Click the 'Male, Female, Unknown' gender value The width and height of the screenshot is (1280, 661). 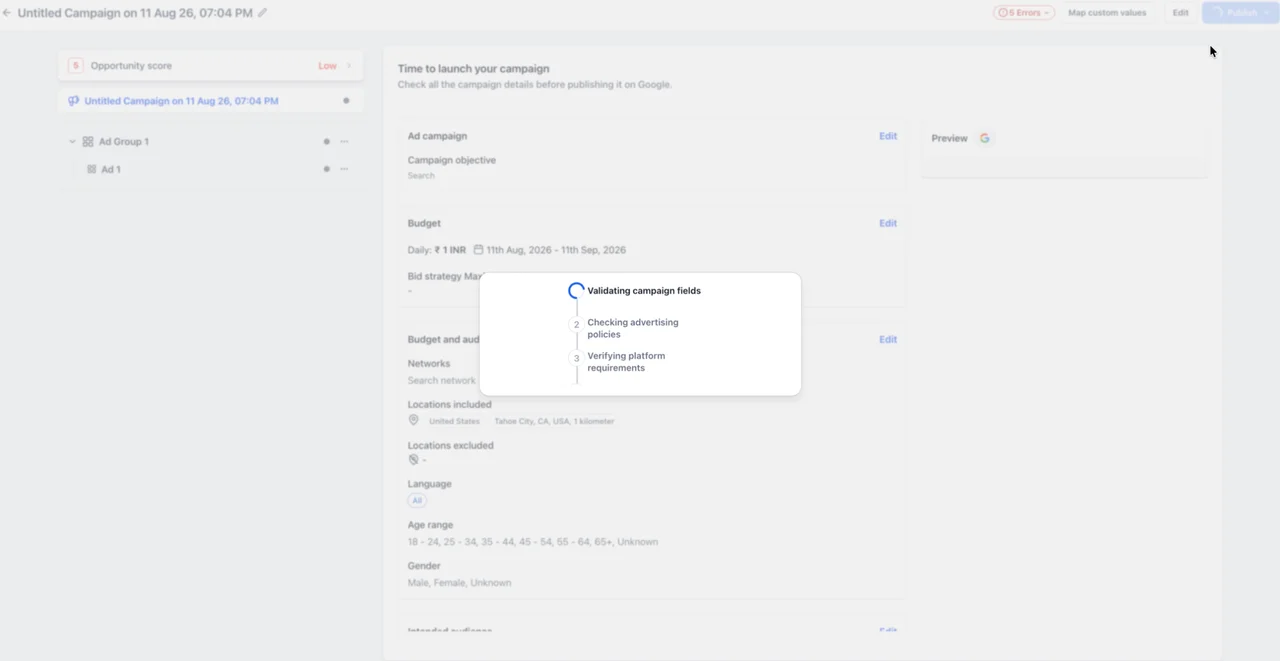(459, 583)
